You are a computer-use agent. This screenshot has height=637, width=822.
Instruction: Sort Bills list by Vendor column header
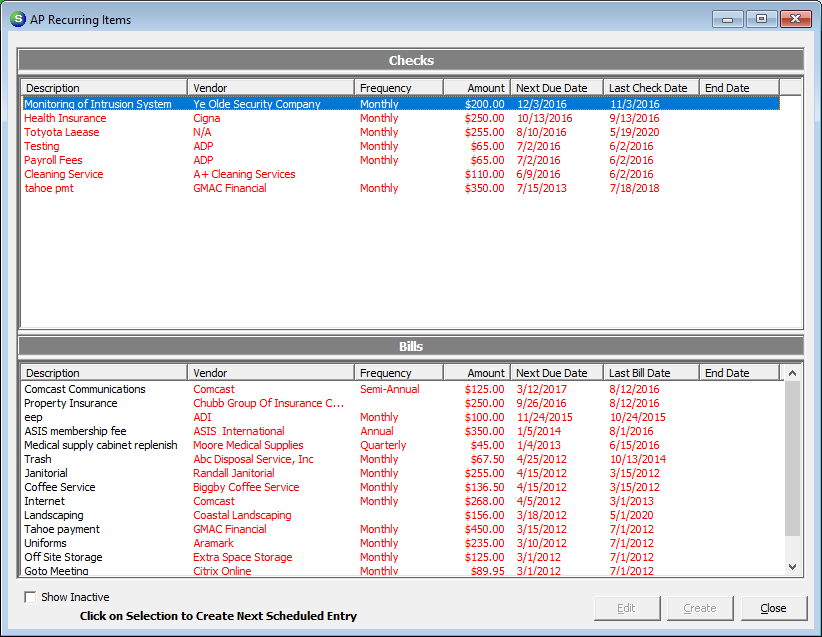coord(271,373)
